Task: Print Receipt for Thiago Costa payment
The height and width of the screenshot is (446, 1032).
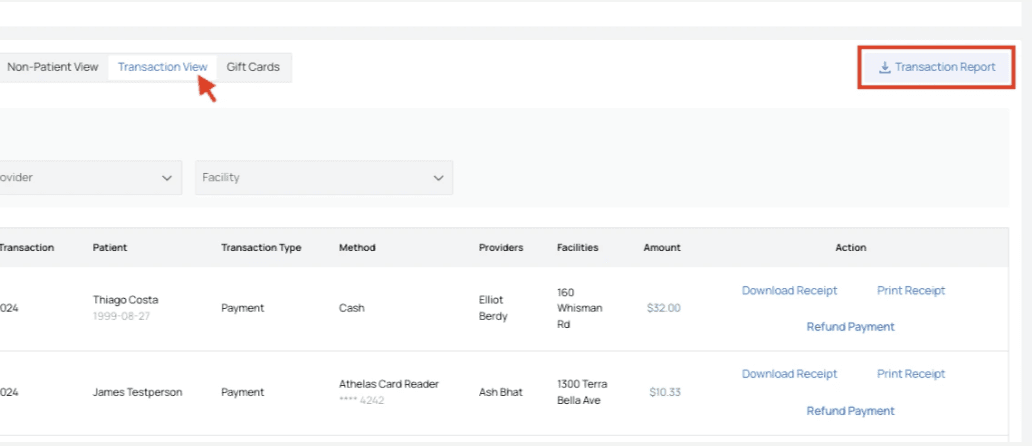Action: [910, 291]
